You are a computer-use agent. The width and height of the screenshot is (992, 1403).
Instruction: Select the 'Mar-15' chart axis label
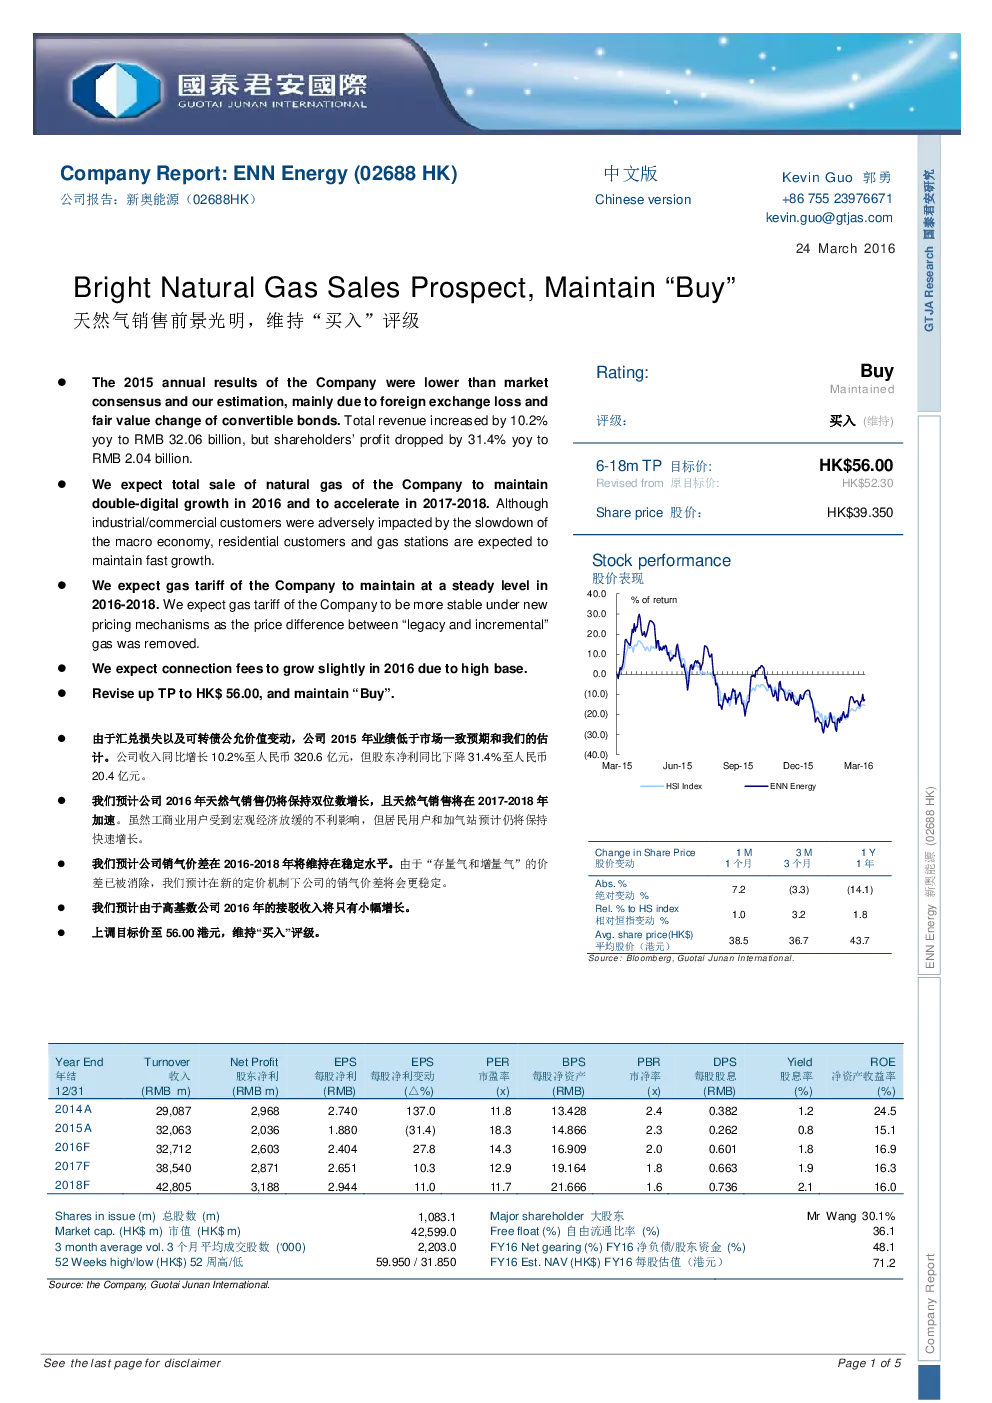(x=617, y=766)
